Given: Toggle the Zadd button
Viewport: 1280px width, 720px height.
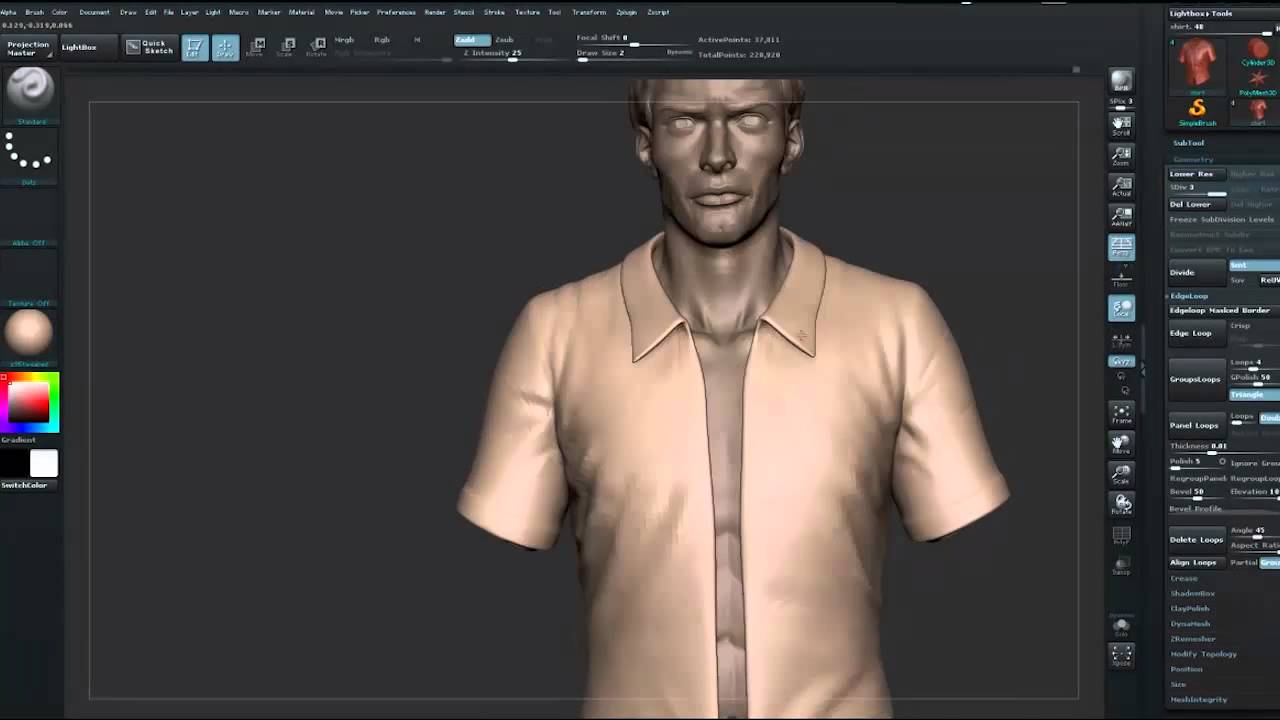Looking at the screenshot, I should [x=471, y=40].
